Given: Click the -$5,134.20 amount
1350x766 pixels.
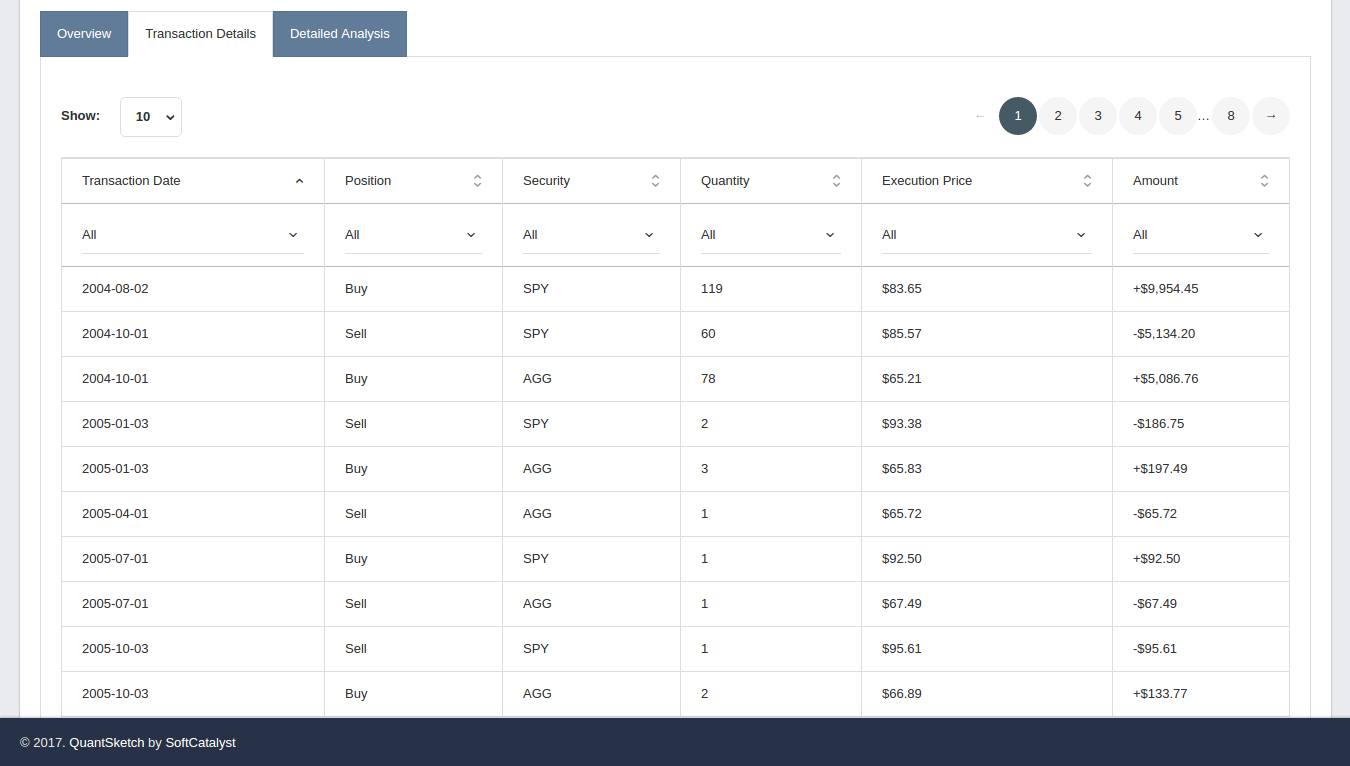Looking at the screenshot, I should tap(1164, 334).
